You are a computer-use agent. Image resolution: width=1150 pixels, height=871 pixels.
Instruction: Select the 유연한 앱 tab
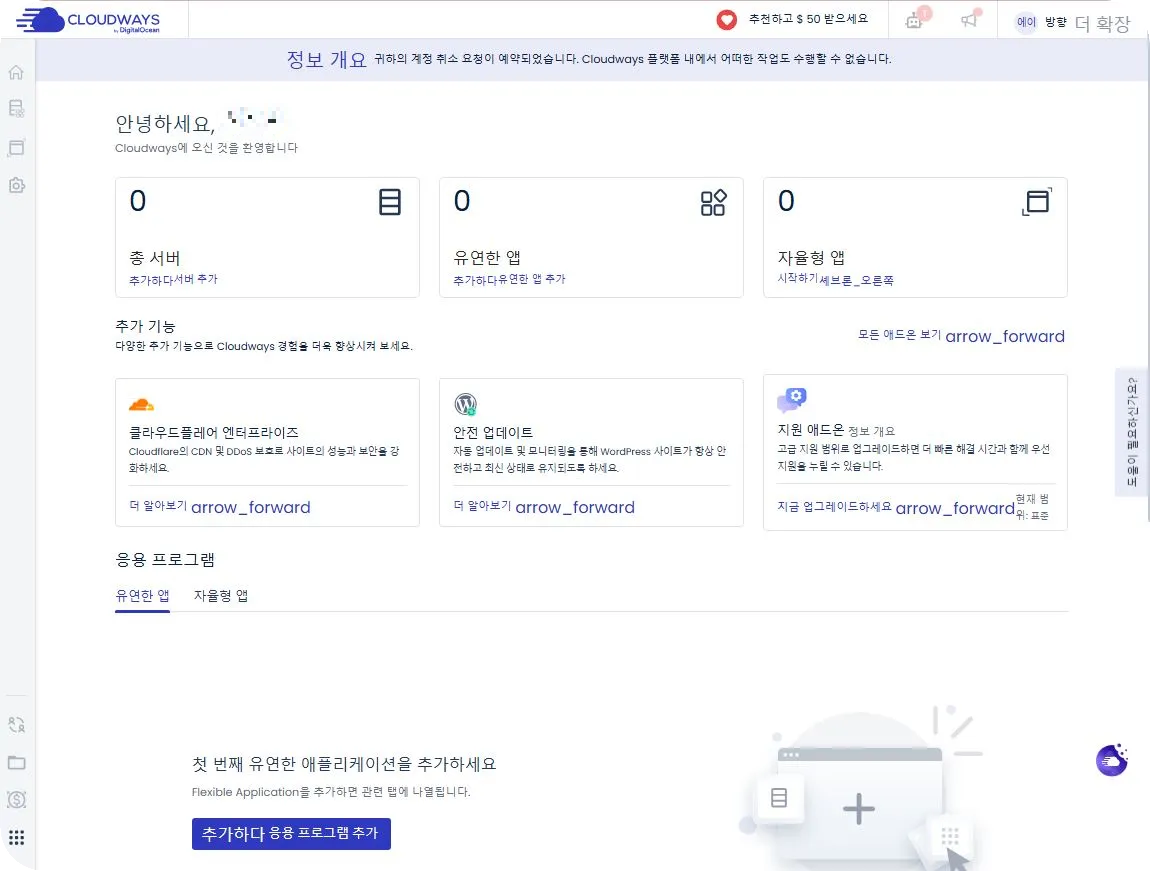(x=142, y=594)
